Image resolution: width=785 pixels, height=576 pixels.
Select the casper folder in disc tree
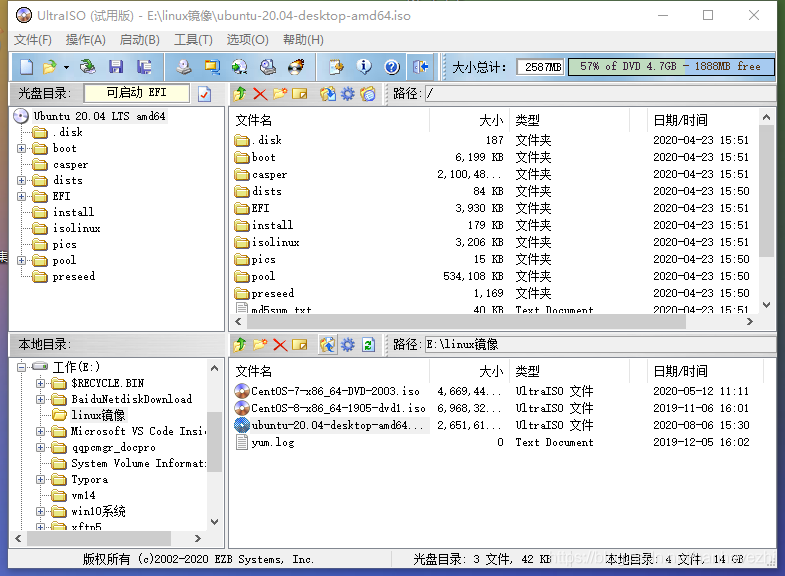tap(70, 164)
